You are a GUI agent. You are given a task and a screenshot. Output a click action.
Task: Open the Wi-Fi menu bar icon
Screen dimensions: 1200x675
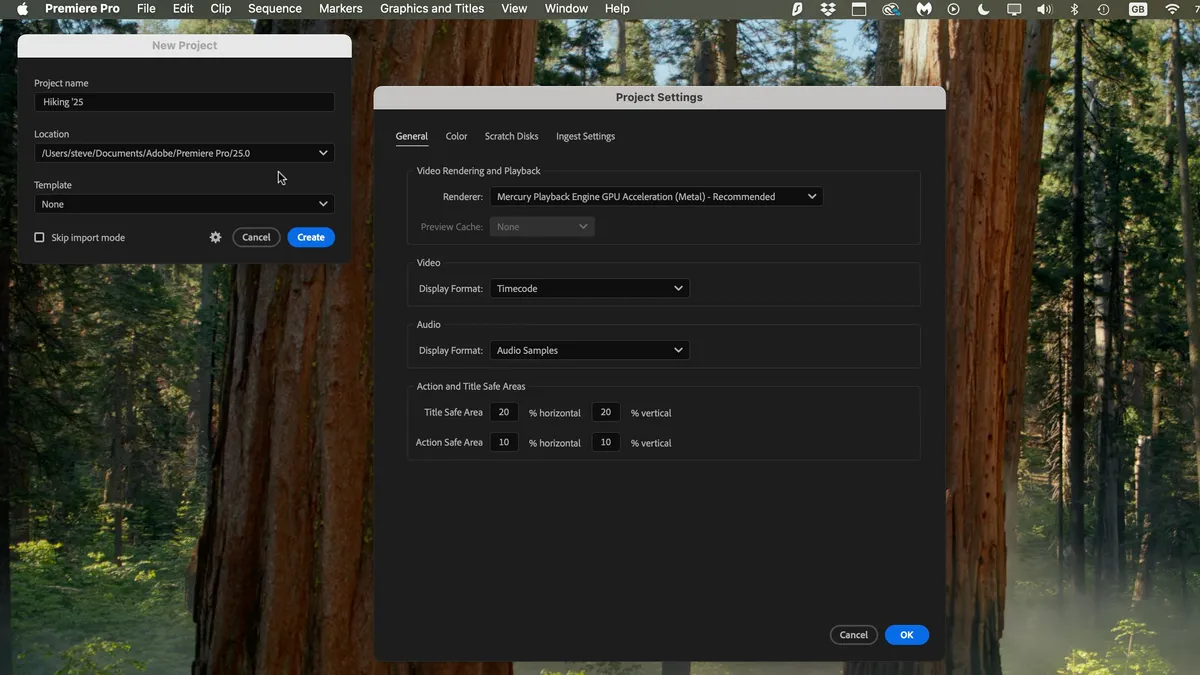[x=1171, y=9]
